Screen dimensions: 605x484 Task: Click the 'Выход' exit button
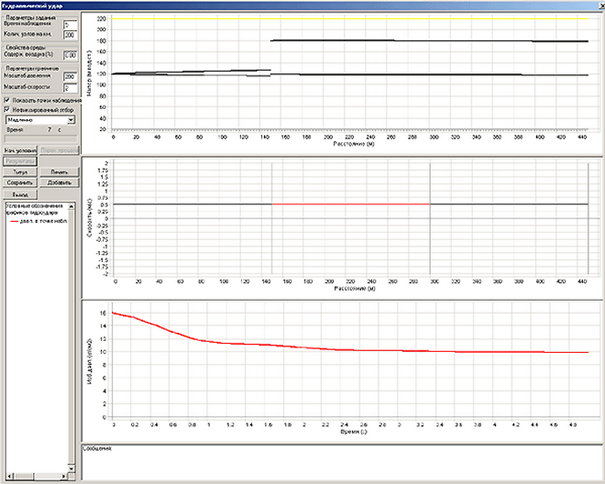pyautogui.click(x=20, y=196)
